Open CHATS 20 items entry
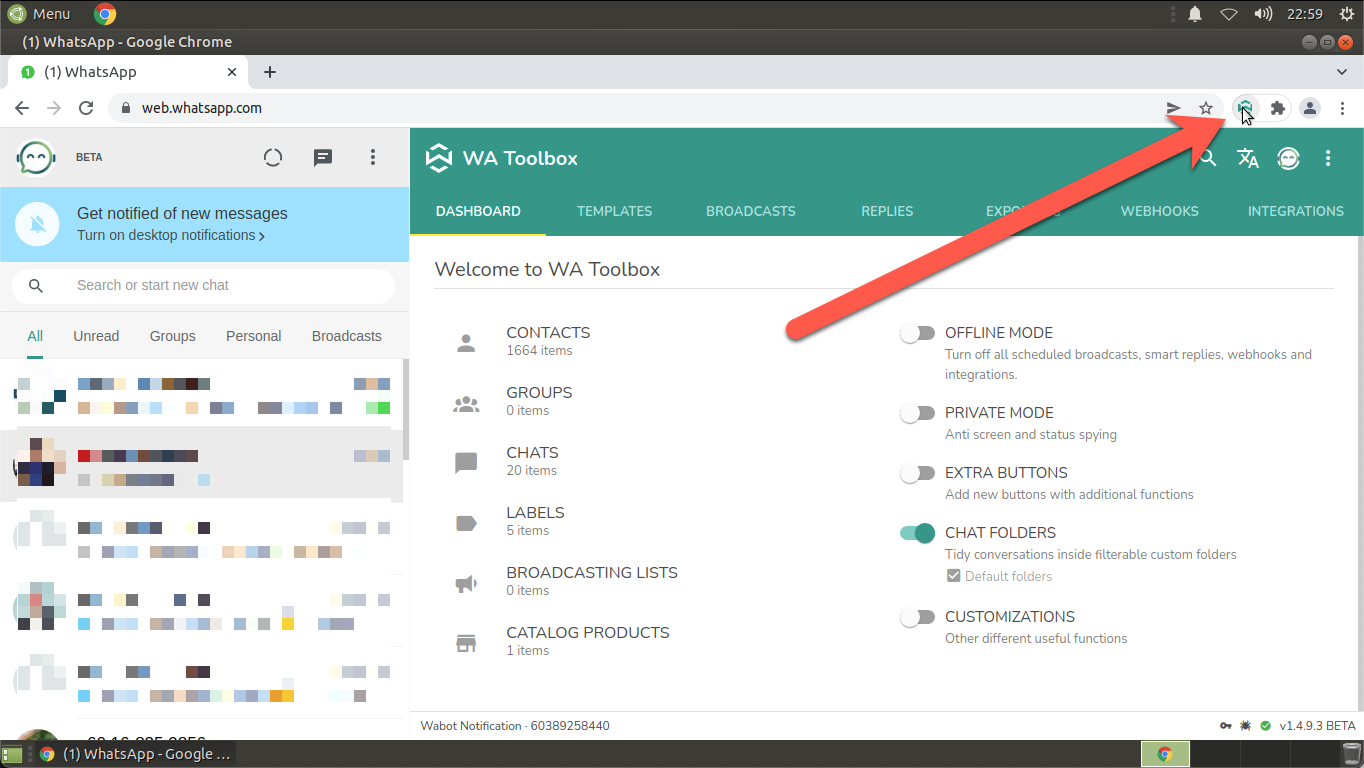The image size is (1364, 768). click(x=532, y=461)
